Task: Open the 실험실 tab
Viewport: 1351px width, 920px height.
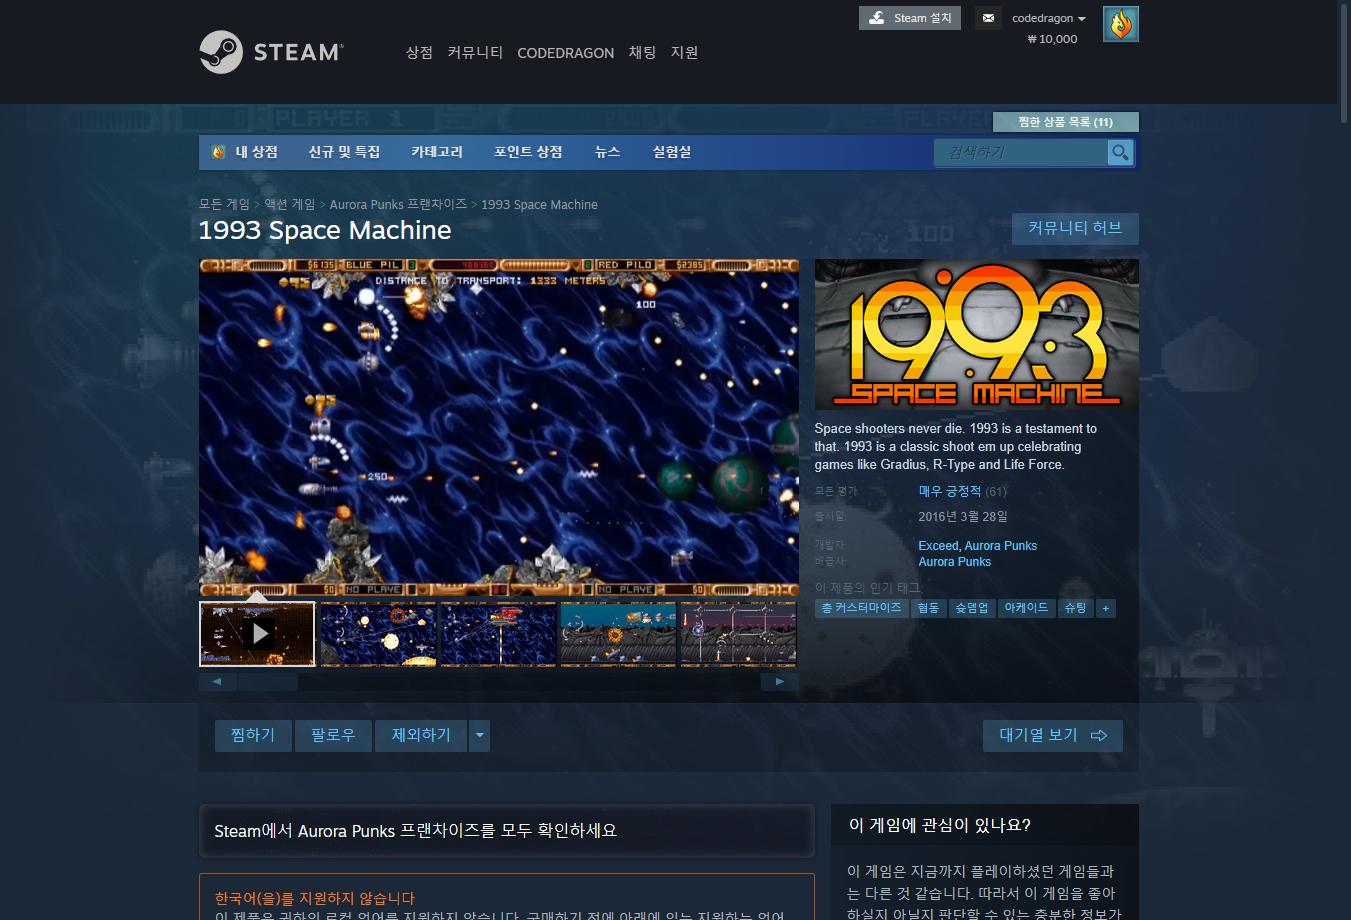Action: 672,152
